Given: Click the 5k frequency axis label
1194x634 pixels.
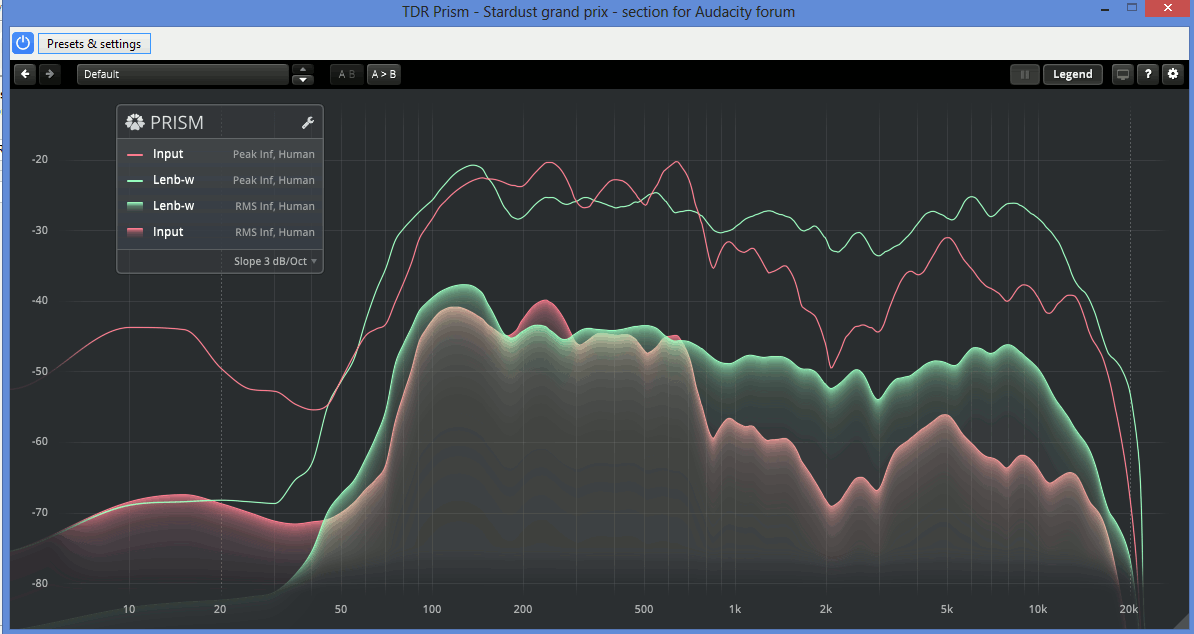Looking at the screenshot, I should pyautogui.click(x=947, y=609).
